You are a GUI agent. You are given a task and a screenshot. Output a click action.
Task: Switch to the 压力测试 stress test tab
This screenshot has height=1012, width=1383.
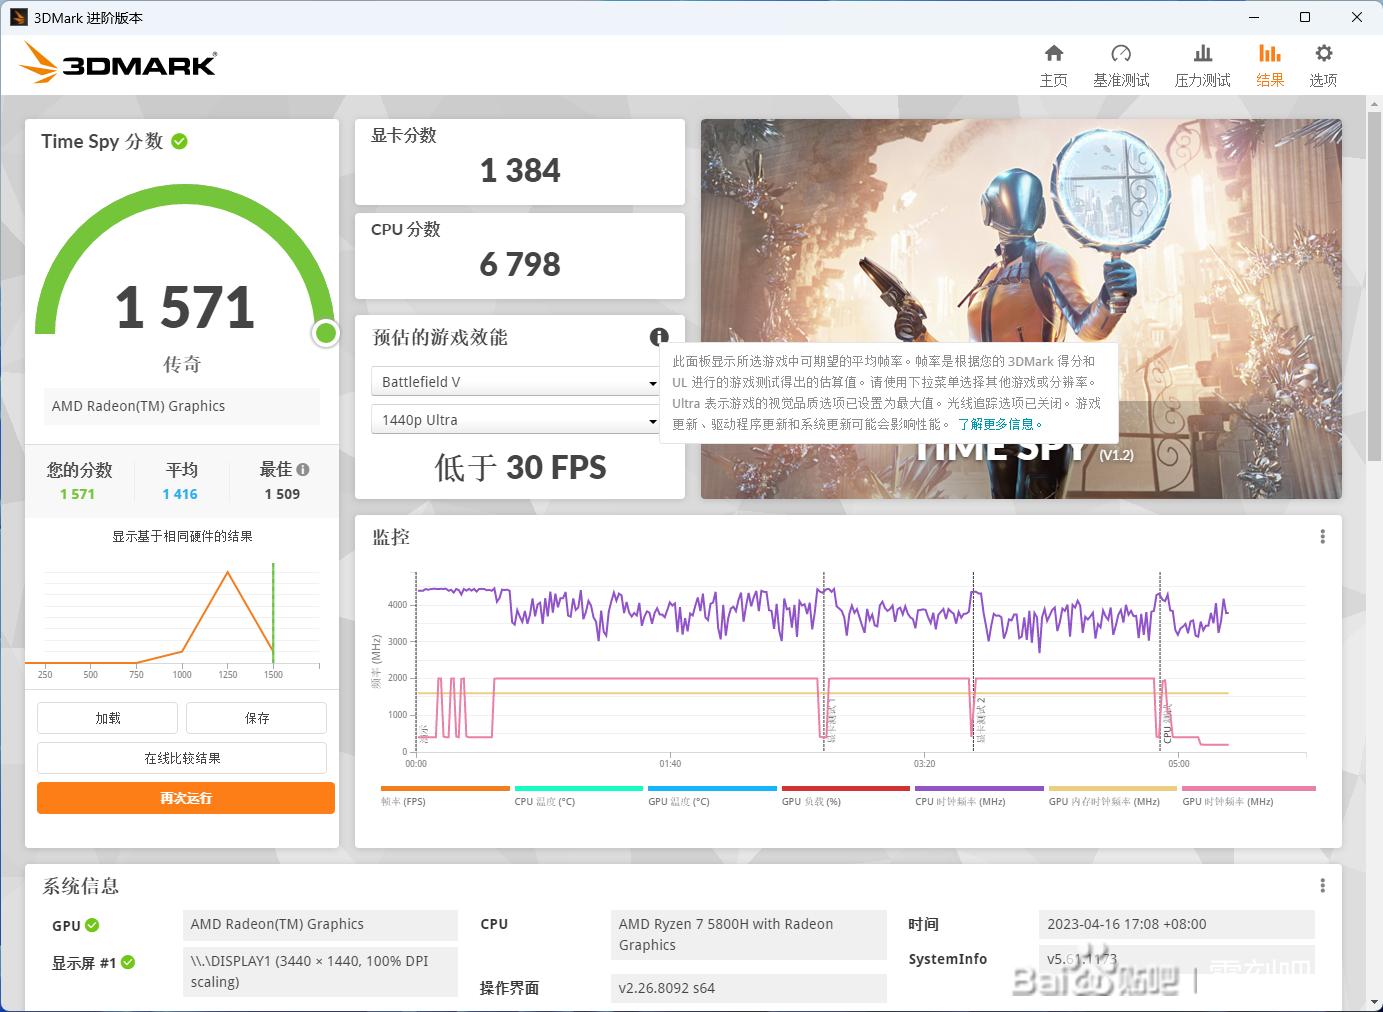1202,65
